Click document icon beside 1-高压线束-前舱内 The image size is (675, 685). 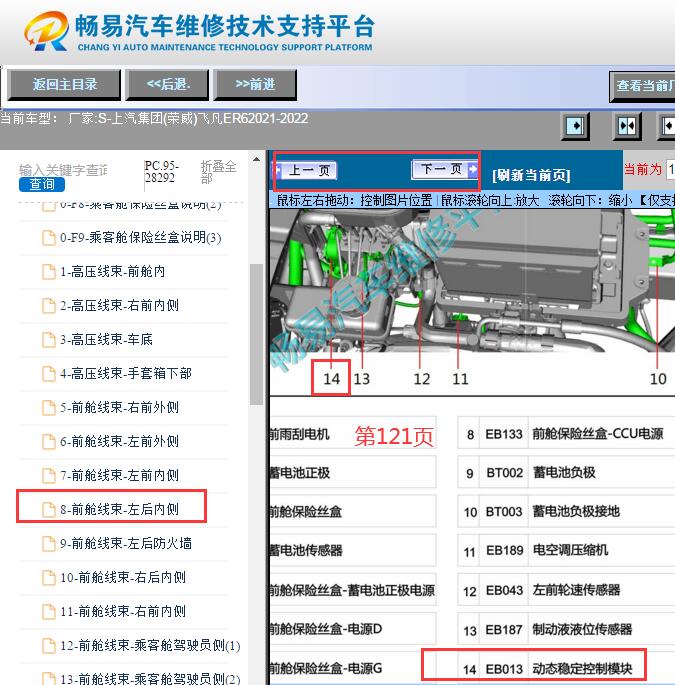point(48,272)
